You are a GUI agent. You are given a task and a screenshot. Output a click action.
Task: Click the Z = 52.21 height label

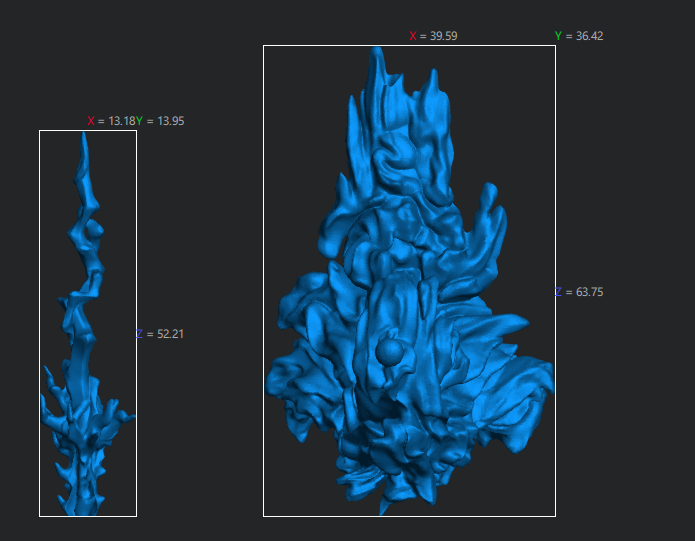[160, 334]
